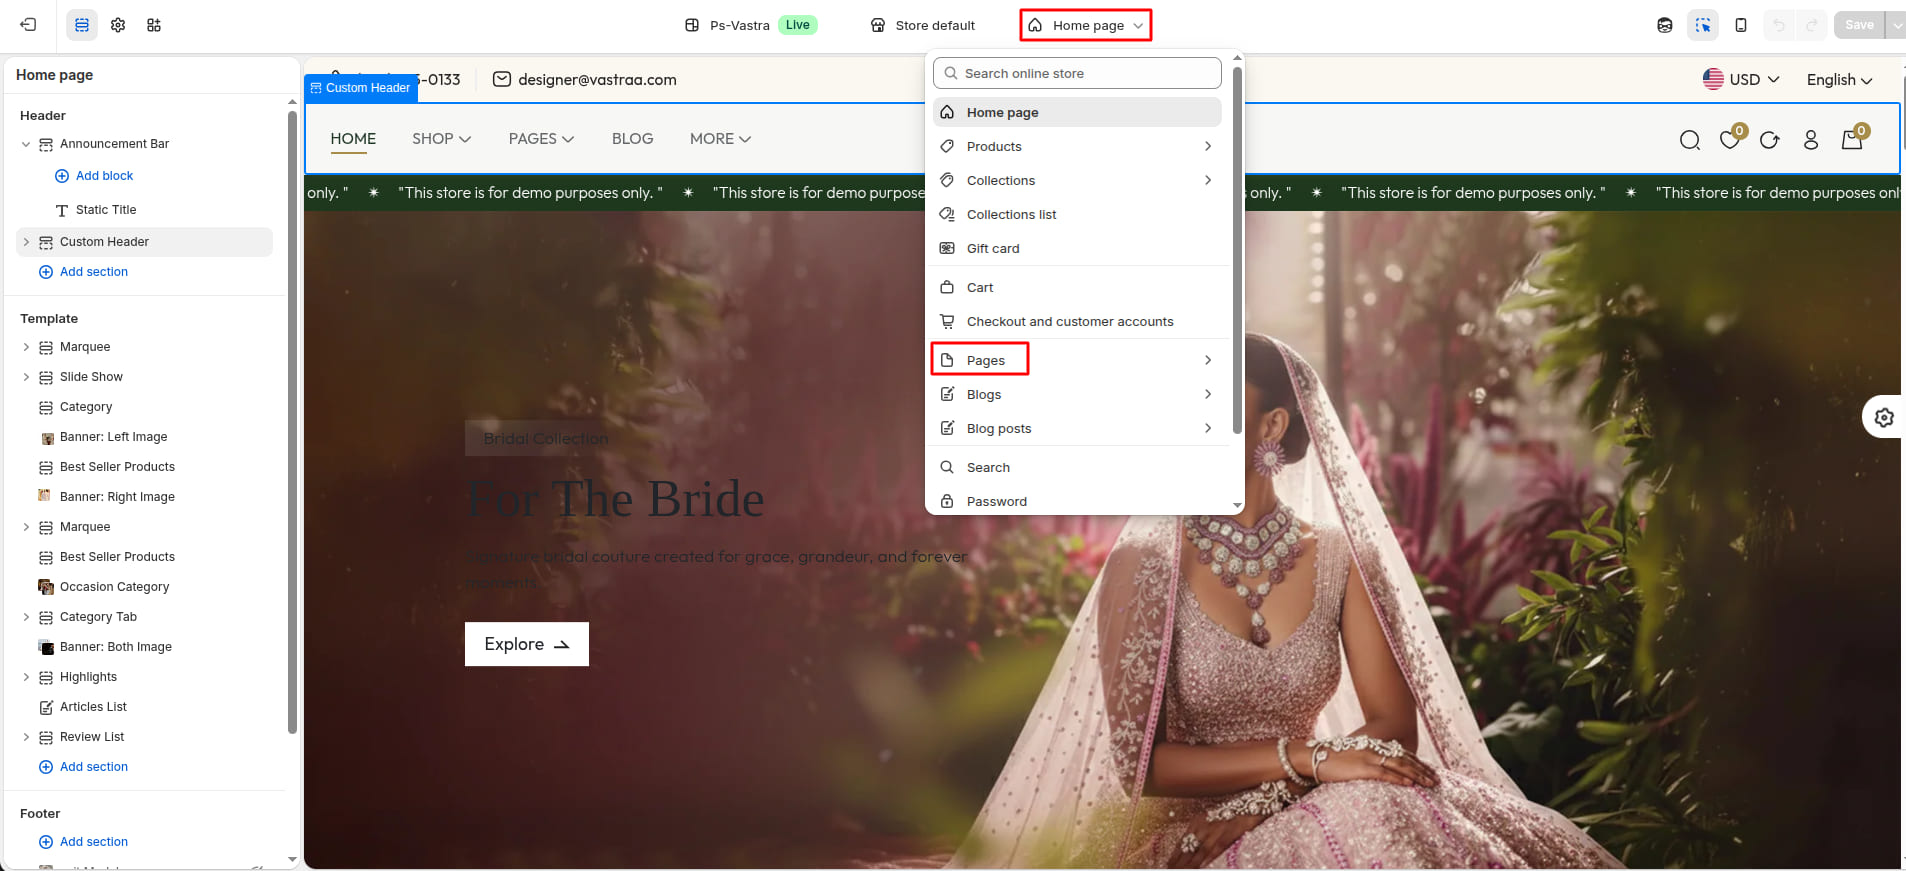Exit the theme editor via back icon

click(28, 25)
